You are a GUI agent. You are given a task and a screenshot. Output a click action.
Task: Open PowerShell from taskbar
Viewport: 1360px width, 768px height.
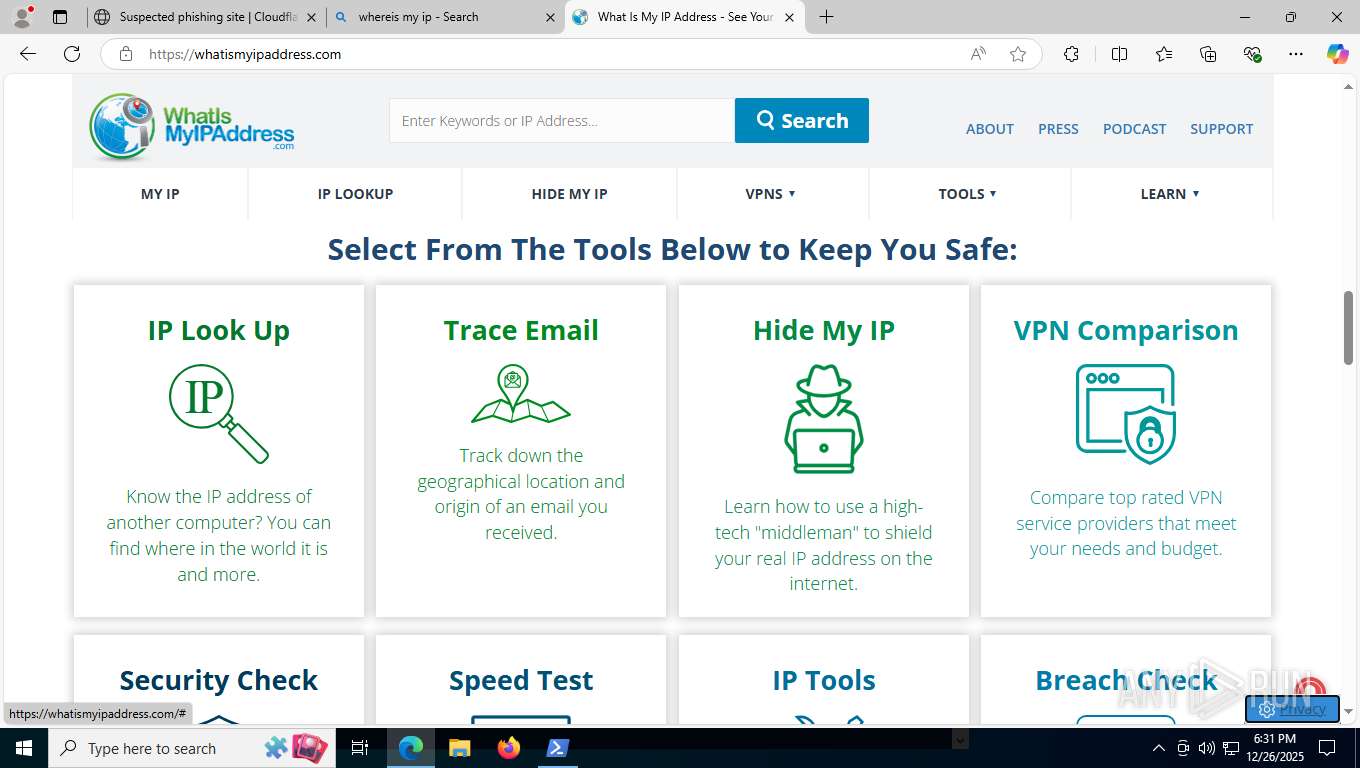click(x=557, y=748)
